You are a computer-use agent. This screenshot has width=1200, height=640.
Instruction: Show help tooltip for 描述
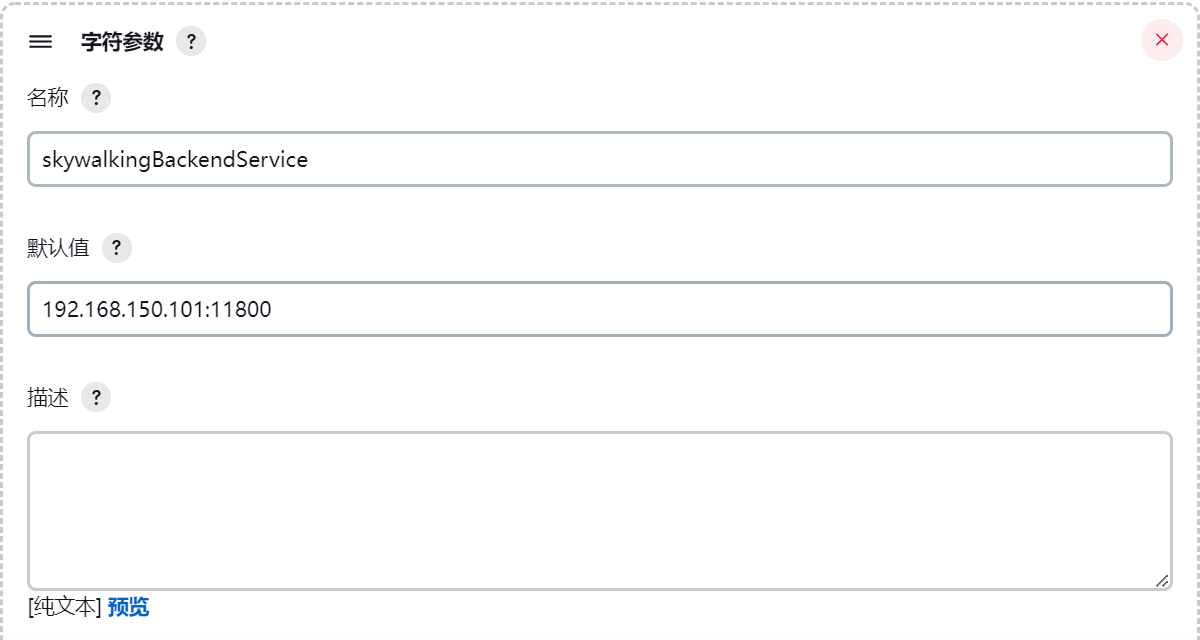pyautogui.click(x=96, y=398)
